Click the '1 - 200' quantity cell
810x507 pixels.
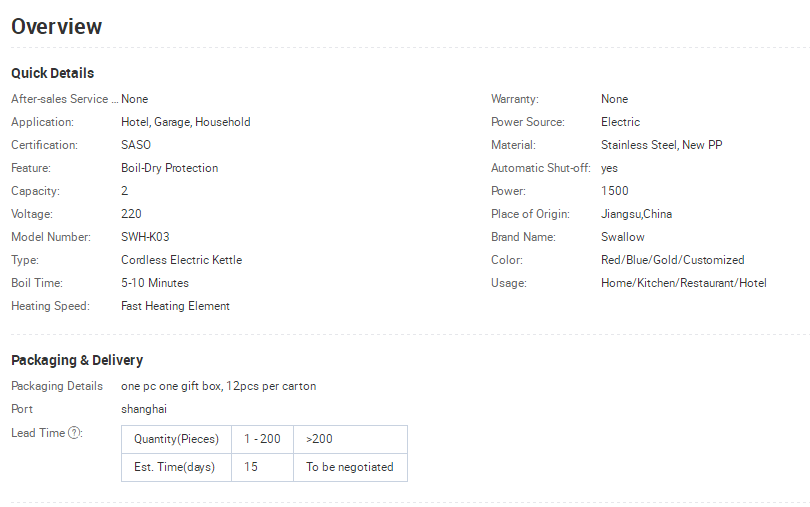[262, 439]
